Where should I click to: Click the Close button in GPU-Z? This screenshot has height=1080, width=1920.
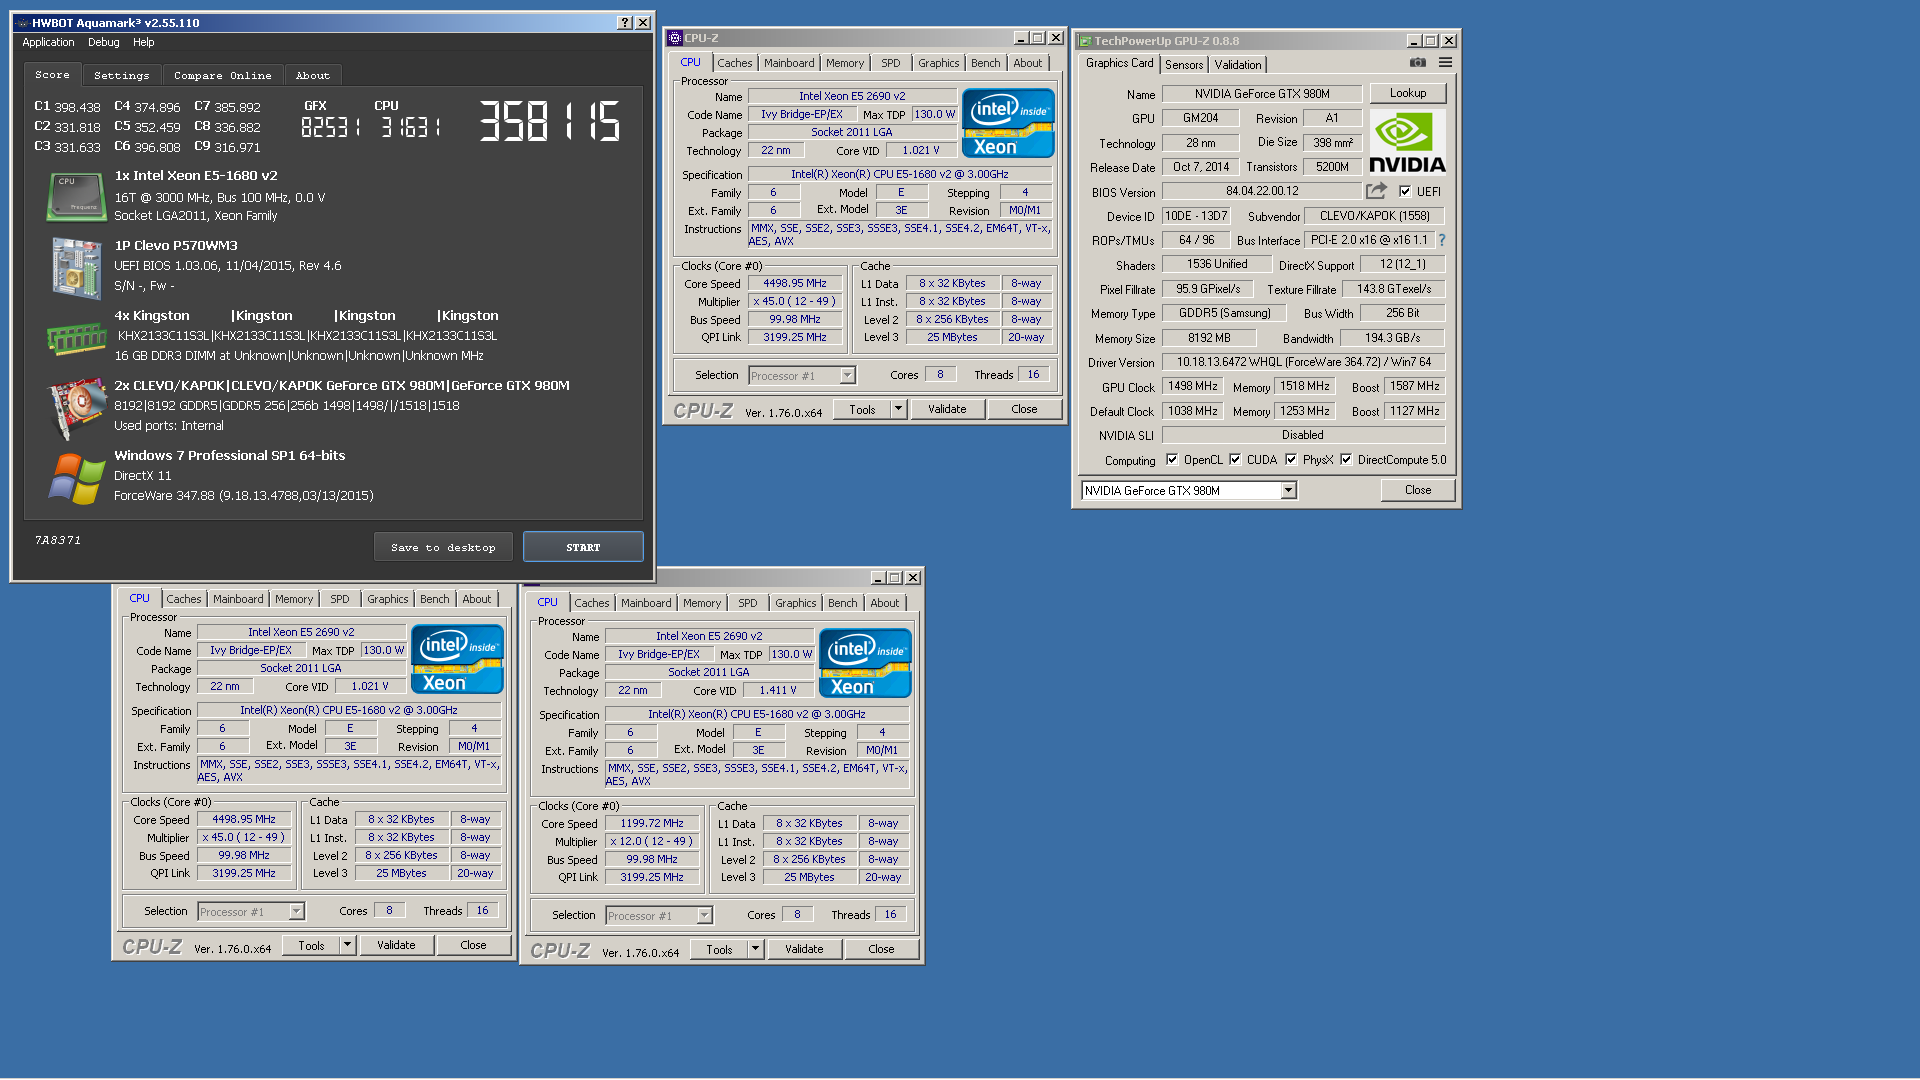click(1418, 490)
